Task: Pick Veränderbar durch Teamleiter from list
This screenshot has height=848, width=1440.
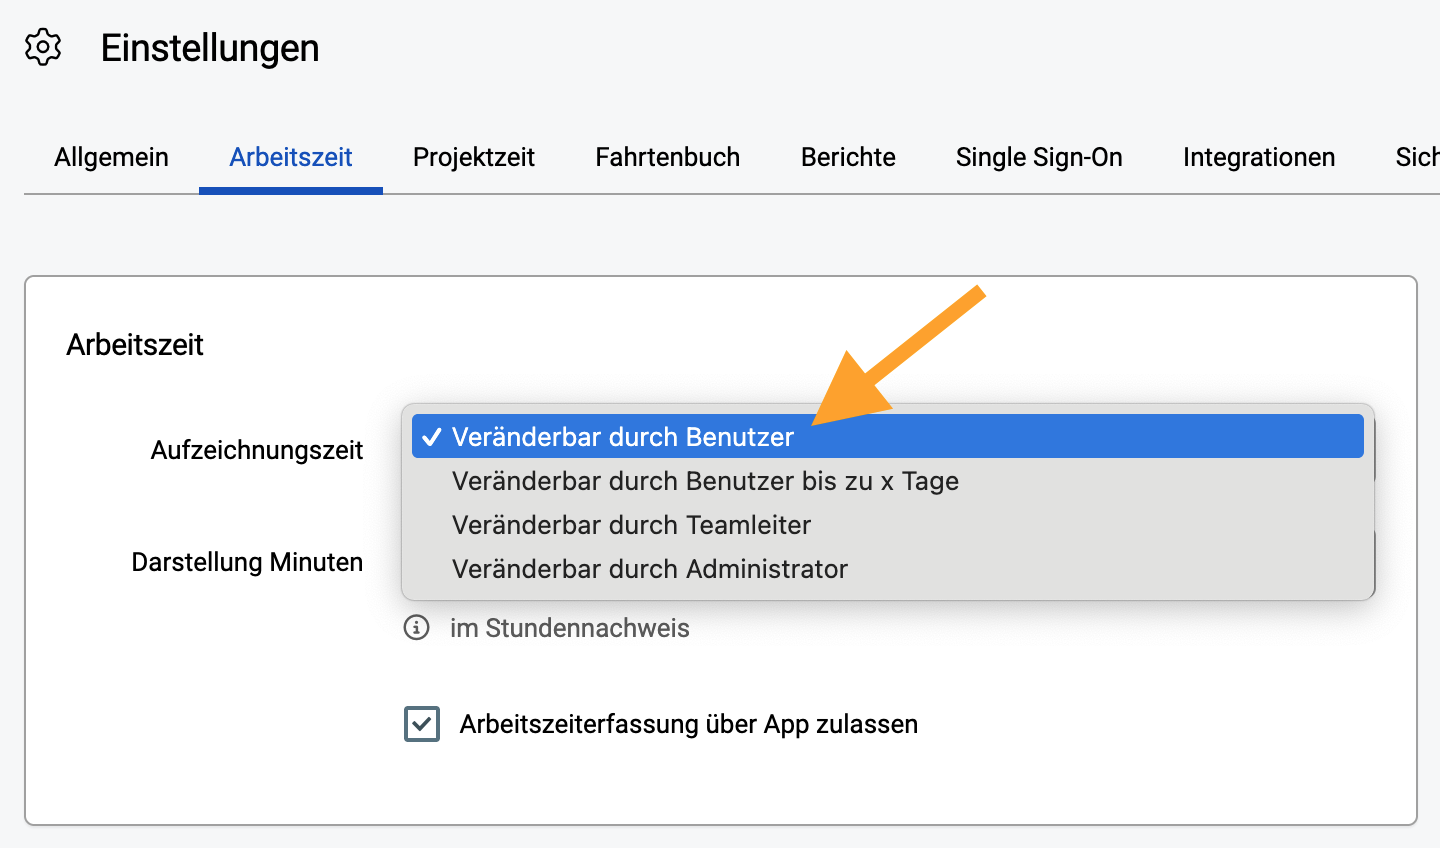Action: 888,525
